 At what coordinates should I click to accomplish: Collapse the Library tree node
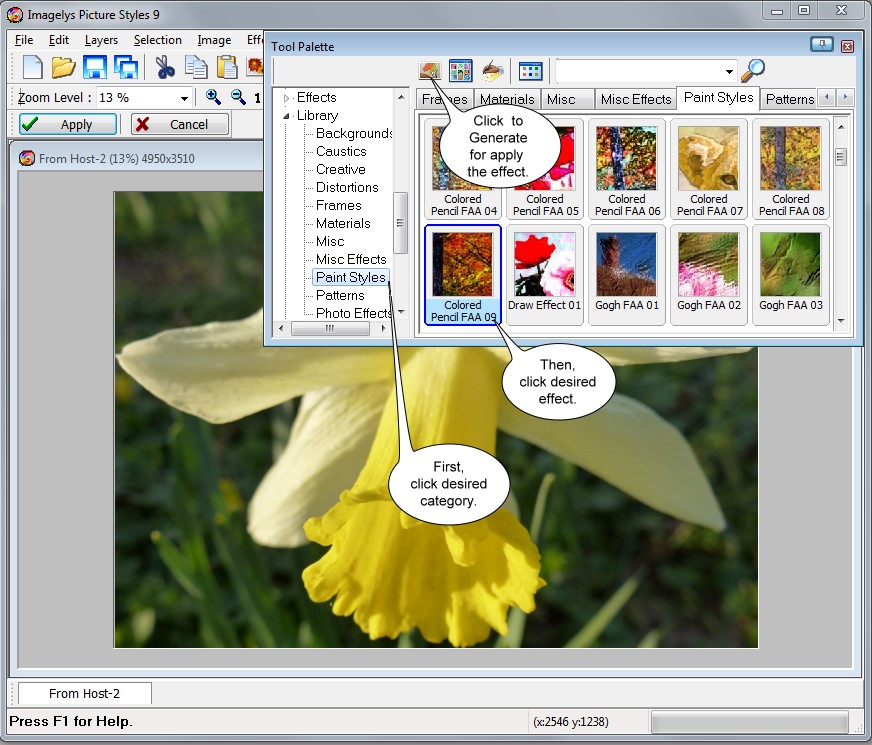(286, 116)
